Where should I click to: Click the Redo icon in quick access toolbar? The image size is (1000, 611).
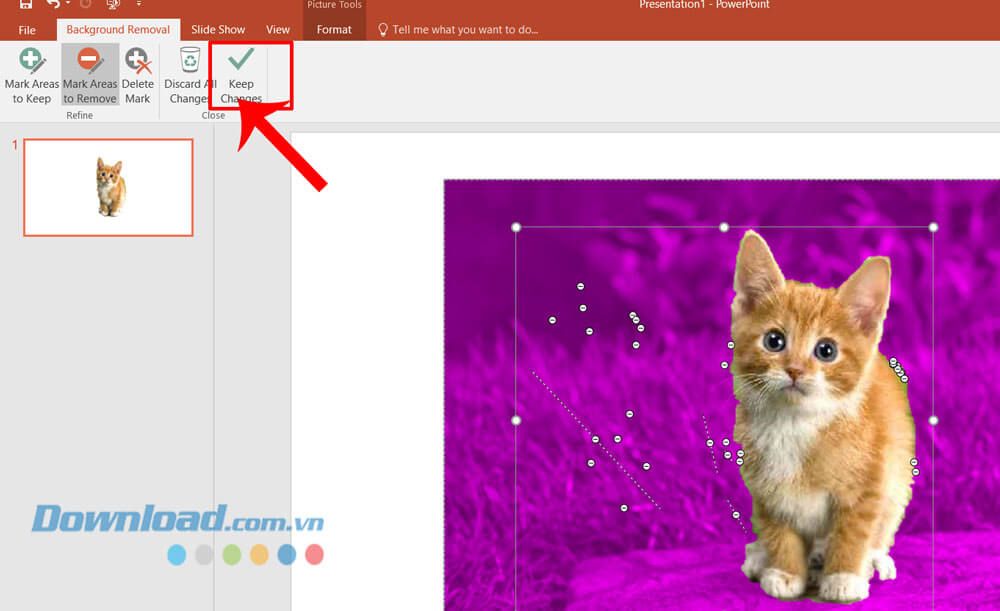click(85, 4)
